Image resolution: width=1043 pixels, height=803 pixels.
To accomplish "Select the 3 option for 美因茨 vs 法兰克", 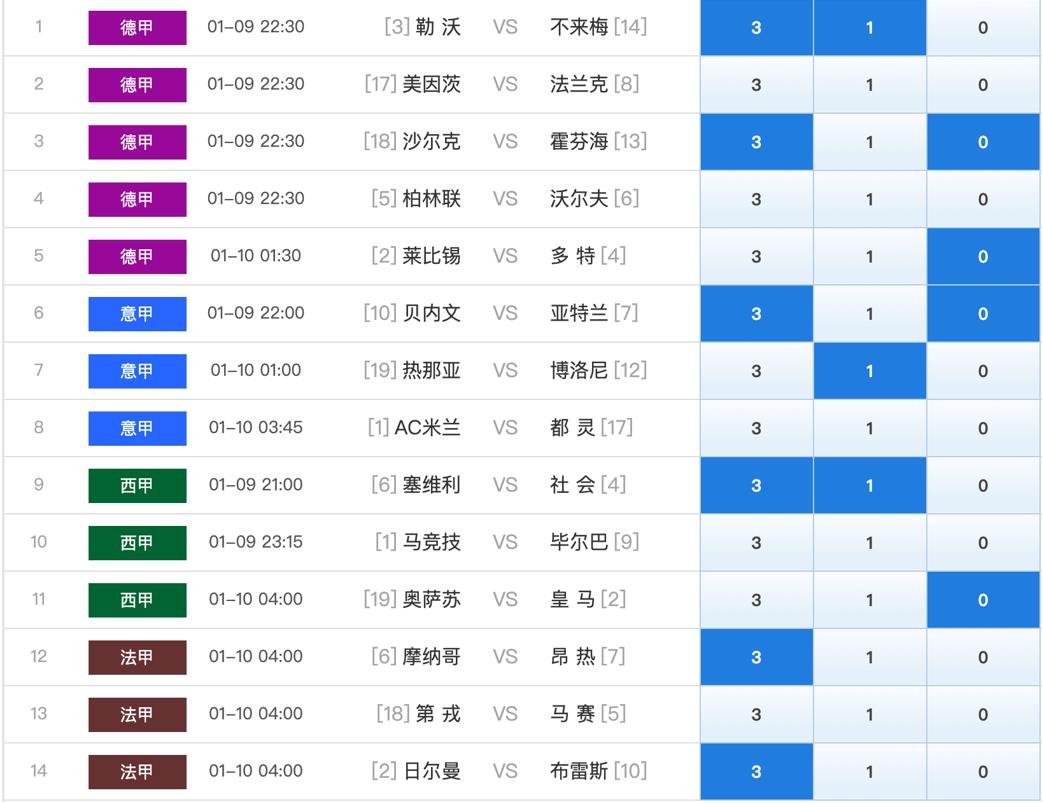I will (756, 84).
